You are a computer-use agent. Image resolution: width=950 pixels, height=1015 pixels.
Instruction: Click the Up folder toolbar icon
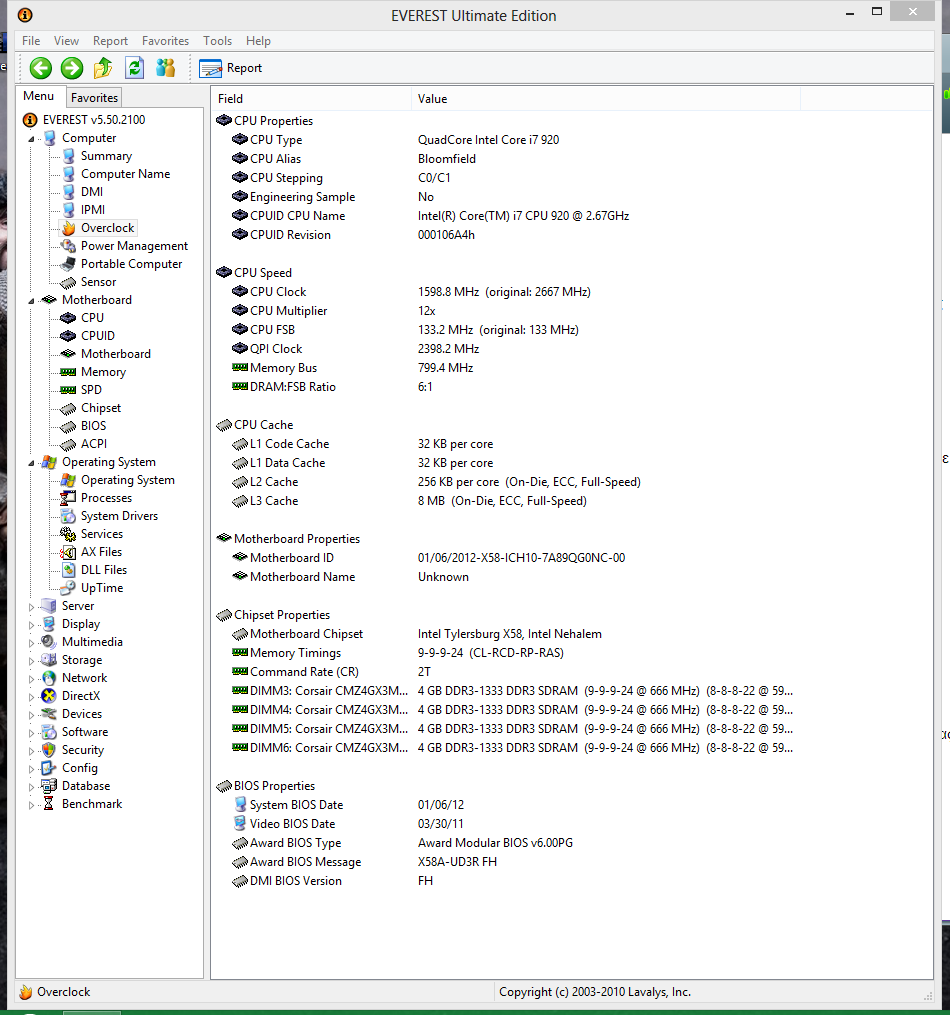[x=103, y=68]
